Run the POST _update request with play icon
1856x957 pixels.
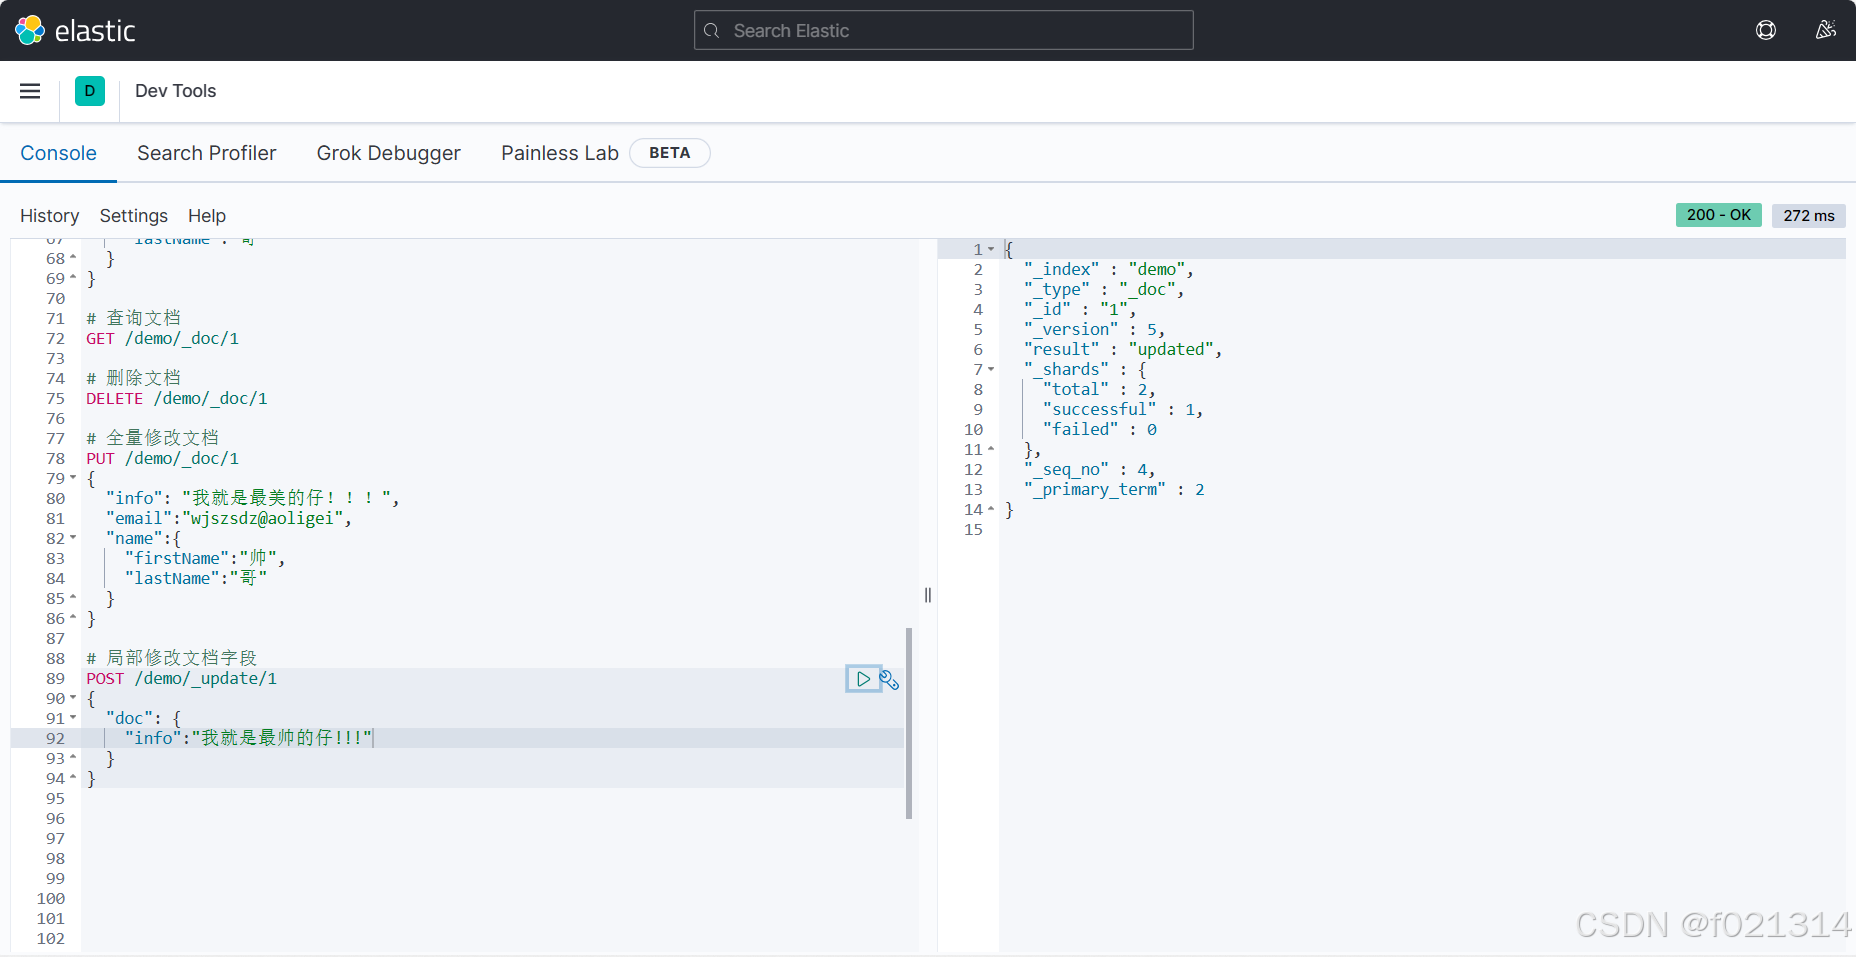pyautogui.click(x=862, y=679)
